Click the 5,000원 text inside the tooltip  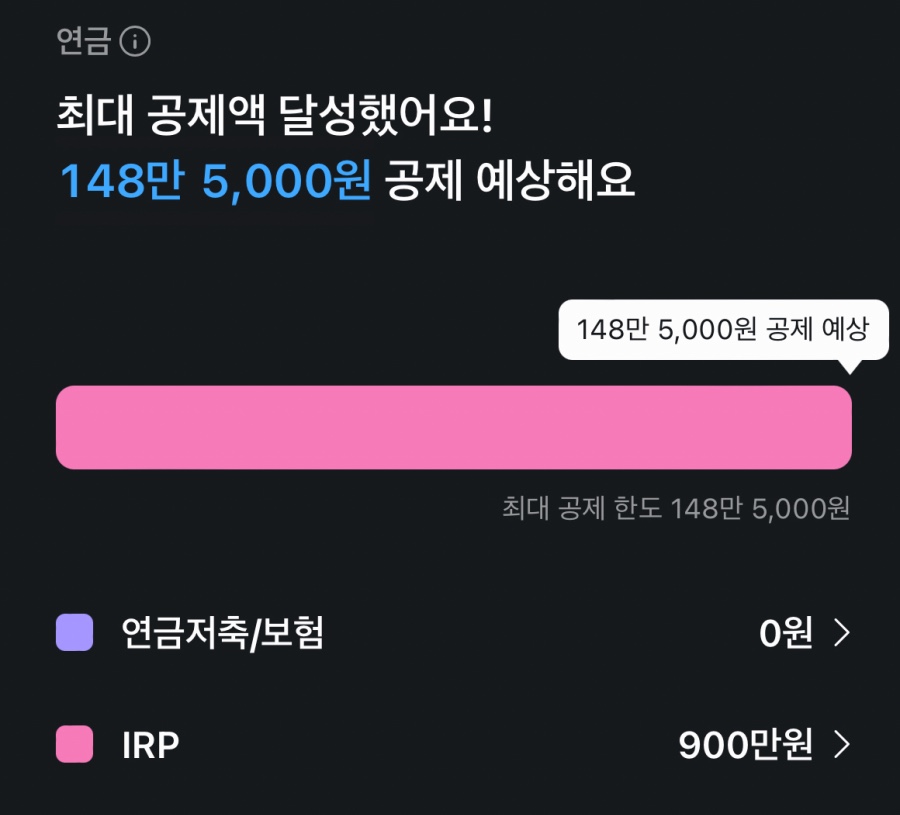[x=708, y=329]
